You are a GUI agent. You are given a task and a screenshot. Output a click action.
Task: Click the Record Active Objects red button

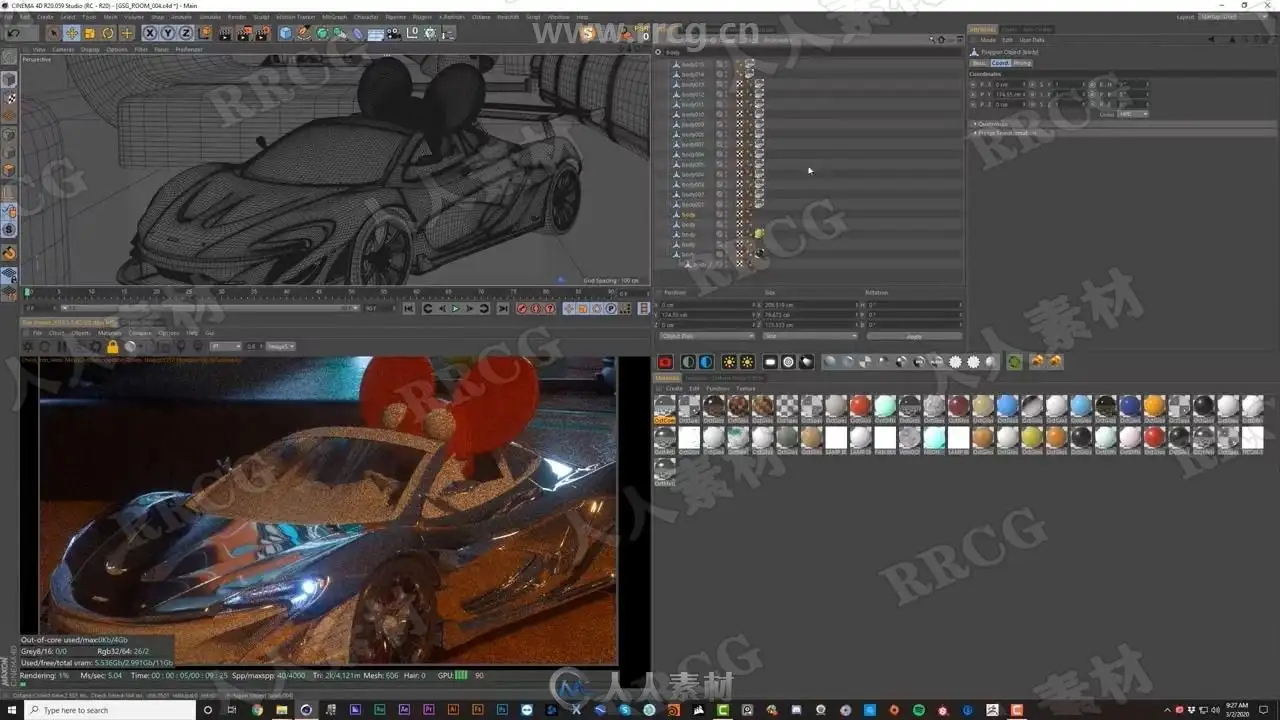click(522, 309)
